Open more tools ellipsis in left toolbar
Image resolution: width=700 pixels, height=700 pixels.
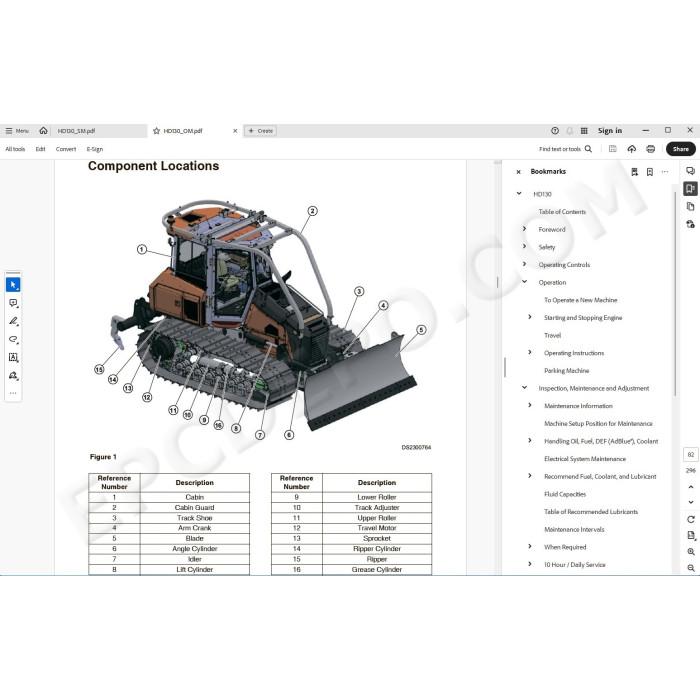pyautogui.click(x=13, y=393)
